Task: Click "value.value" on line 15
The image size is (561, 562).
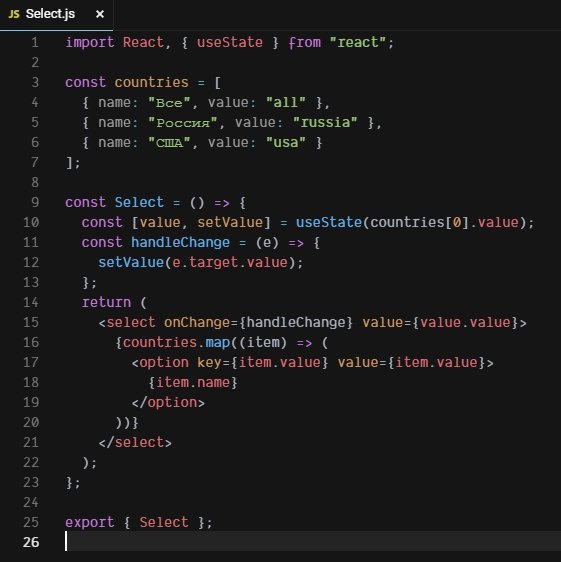Action: 465,323
